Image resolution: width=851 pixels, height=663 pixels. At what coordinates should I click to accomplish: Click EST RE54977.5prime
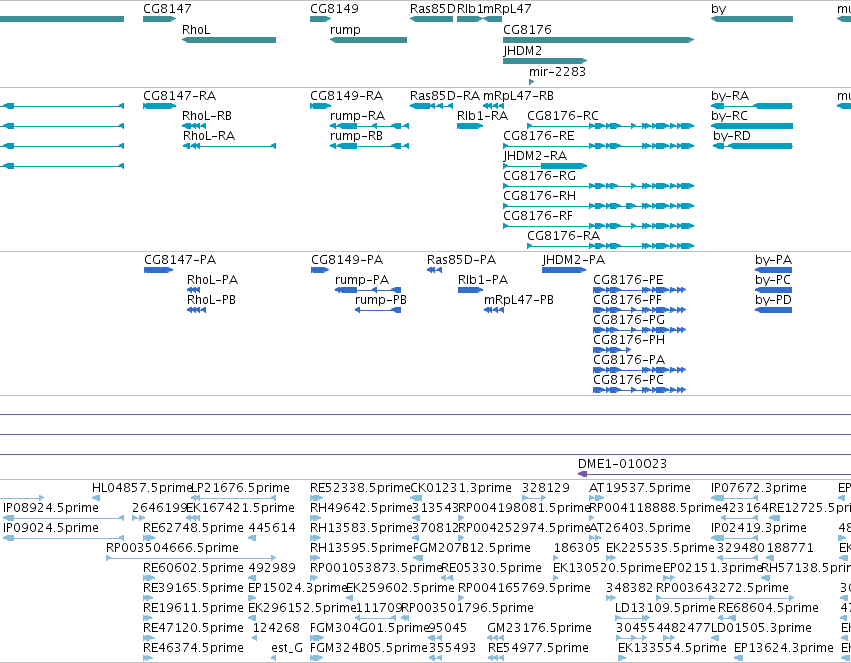(x=538, y=648)
